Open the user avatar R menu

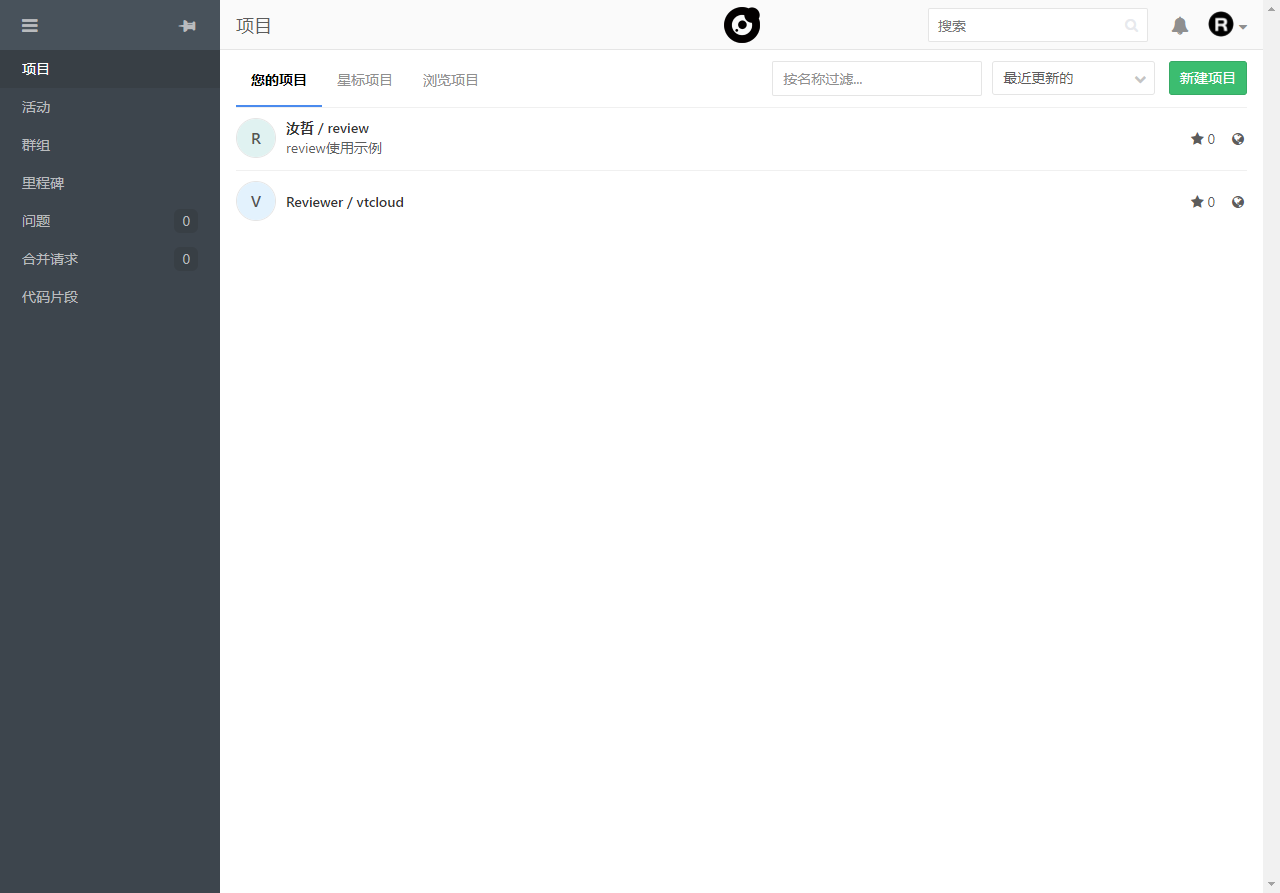1227,25
